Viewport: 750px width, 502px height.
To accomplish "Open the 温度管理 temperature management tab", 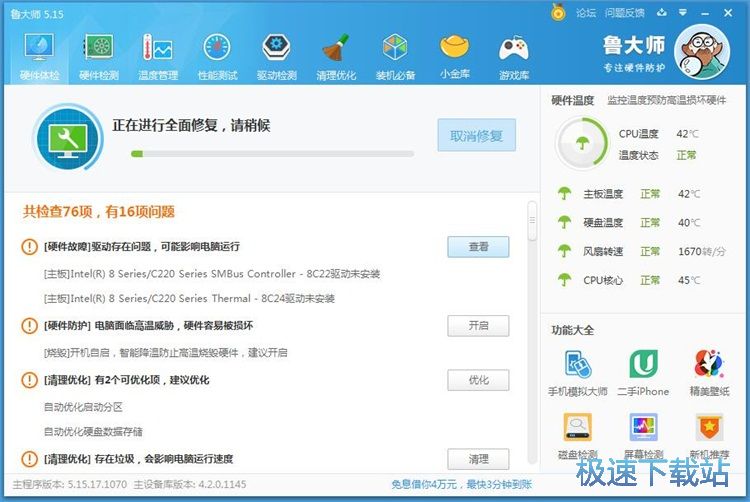I will click(x=158, y=57).
